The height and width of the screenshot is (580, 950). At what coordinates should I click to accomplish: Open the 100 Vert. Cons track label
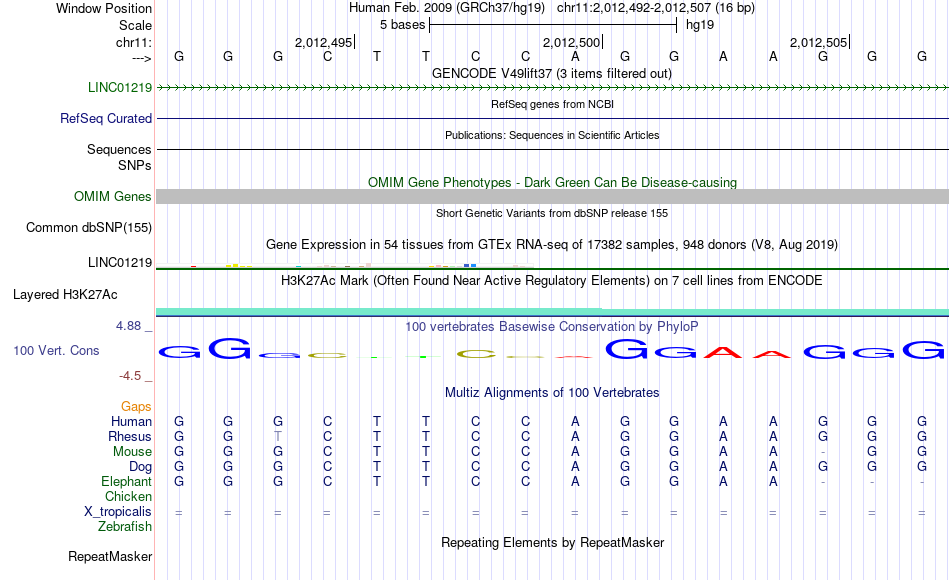[x=56, y=350]
